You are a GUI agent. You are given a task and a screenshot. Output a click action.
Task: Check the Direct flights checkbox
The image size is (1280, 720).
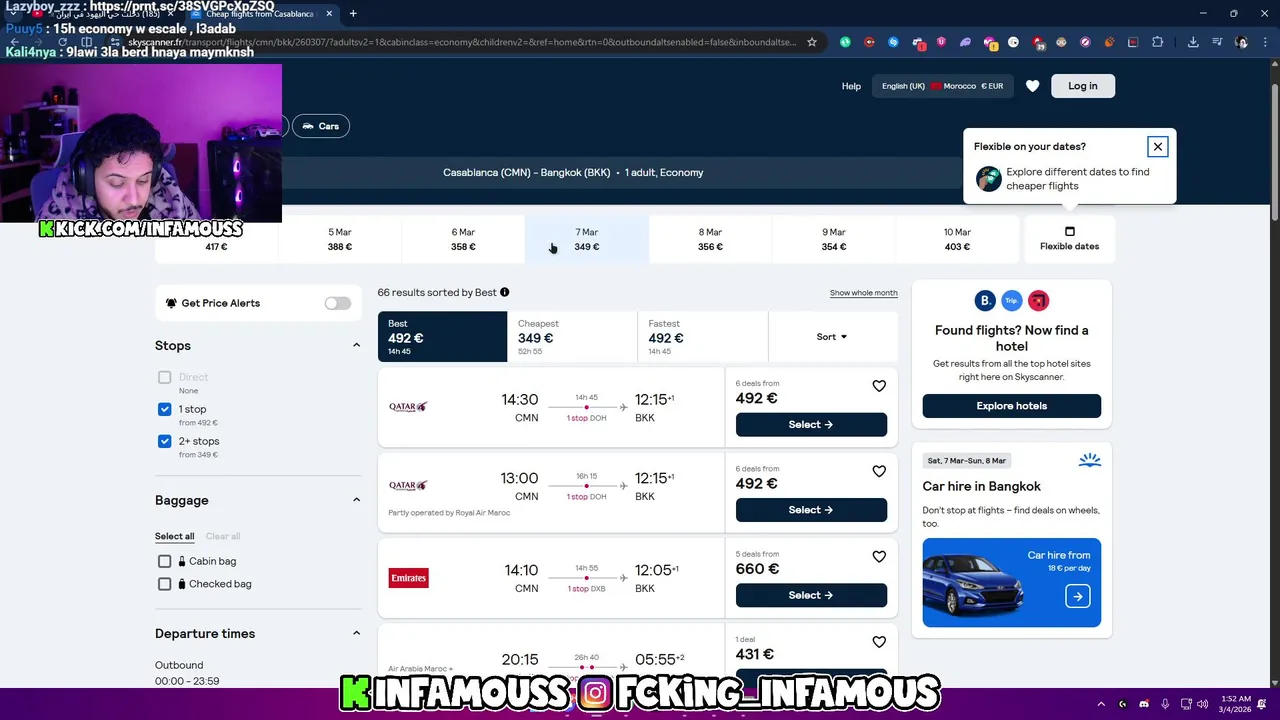pyautogui.click(x=164, y=377)
